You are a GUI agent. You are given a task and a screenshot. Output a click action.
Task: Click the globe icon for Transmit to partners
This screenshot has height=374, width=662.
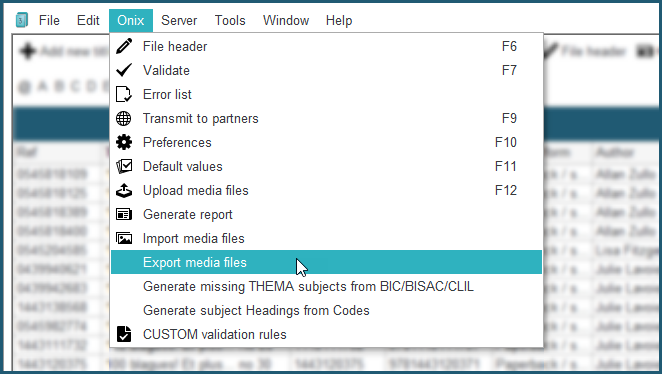[124, 119]
